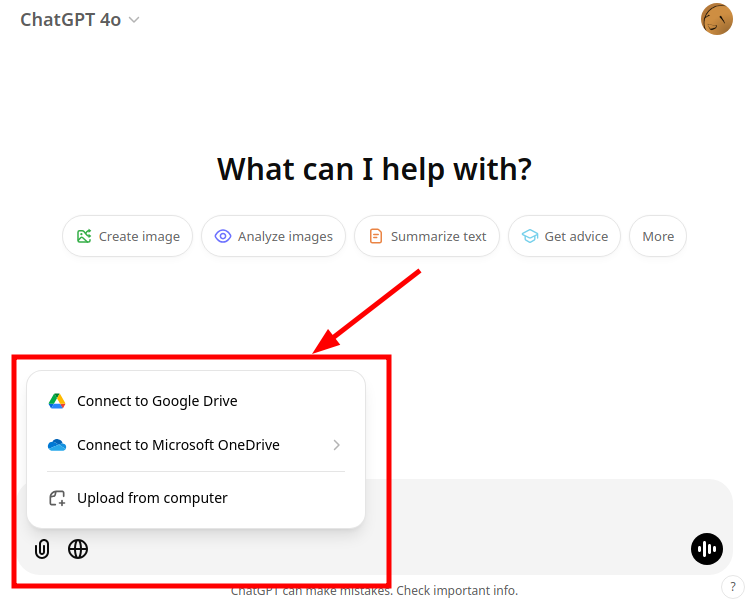The width and height of the screenshot is (748, 603).
Task: Expand the Microsoft OneDrive submenu chevron
Action: click(336, 445)
